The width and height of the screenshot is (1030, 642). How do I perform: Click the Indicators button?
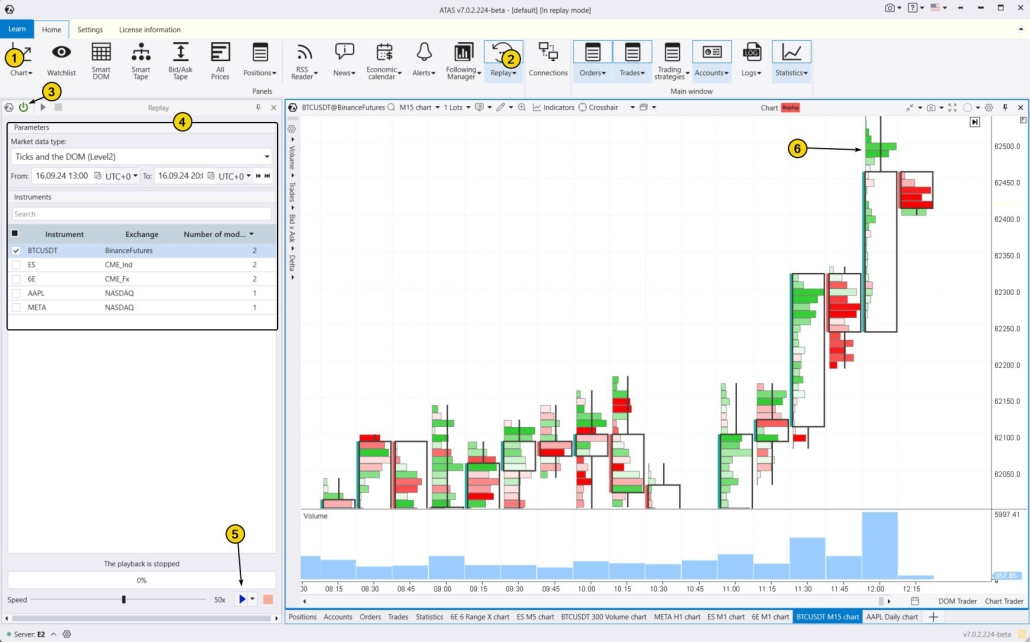pyautogui.click(x=553, y=107)
